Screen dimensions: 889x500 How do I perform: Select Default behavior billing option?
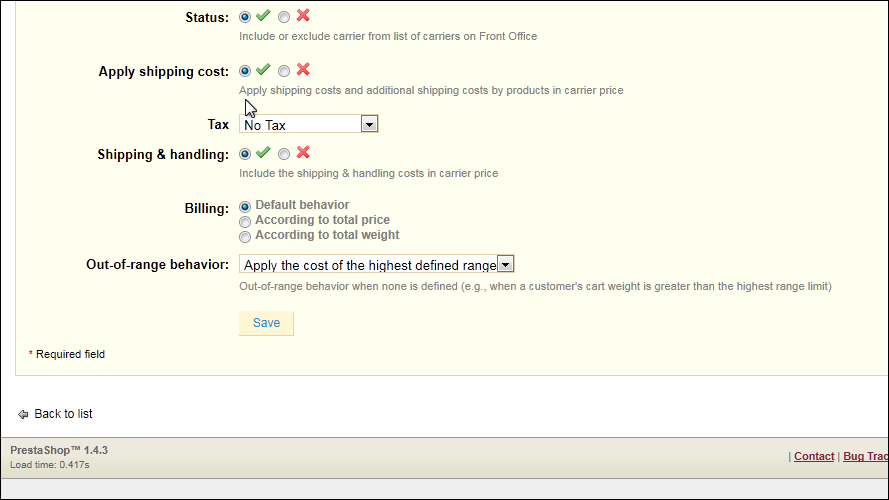coord(245,207)
